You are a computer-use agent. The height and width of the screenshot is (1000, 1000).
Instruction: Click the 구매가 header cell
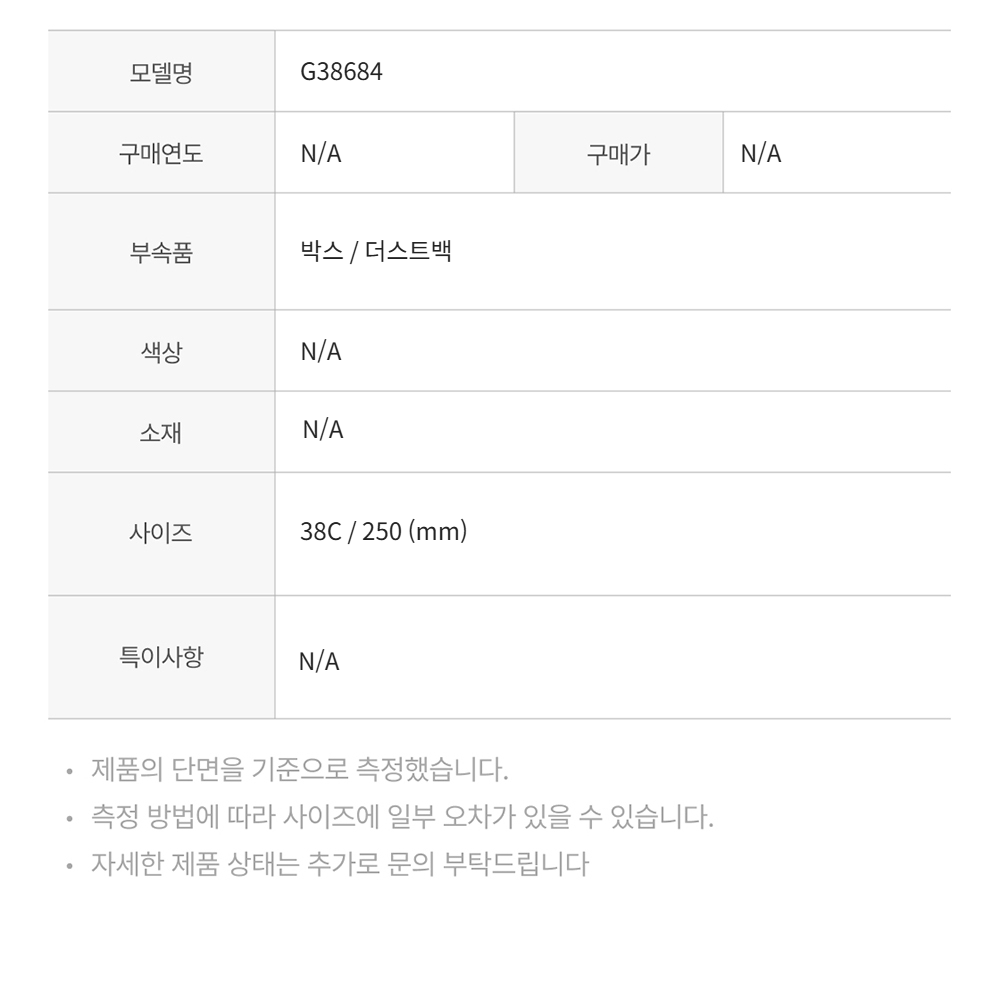coord(619,153)
